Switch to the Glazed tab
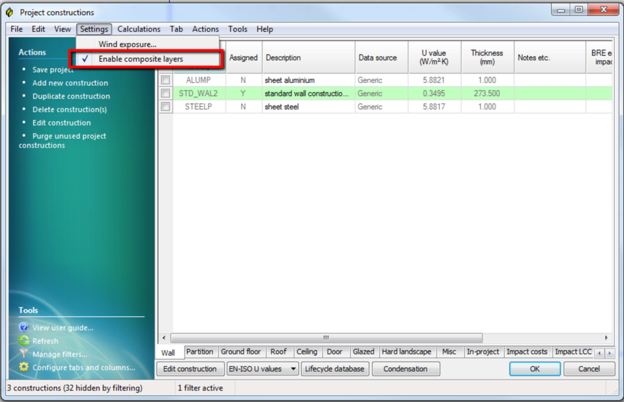This screenshot has width=624, height=402. coord(363,352)
